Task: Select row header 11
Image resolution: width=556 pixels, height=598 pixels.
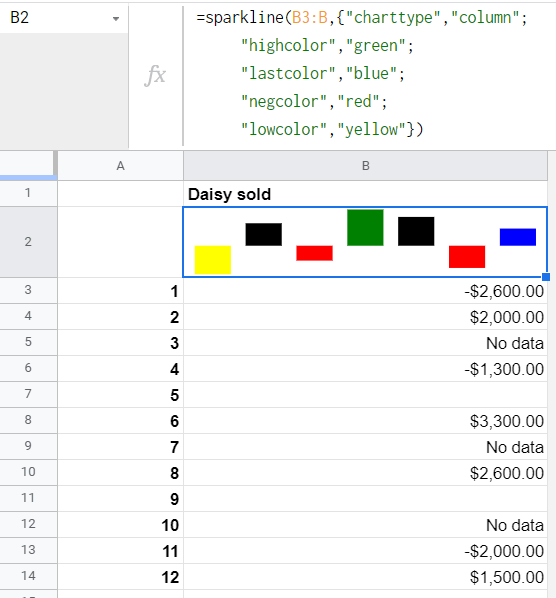Action: pyautogui.click(x=28, y=498)
